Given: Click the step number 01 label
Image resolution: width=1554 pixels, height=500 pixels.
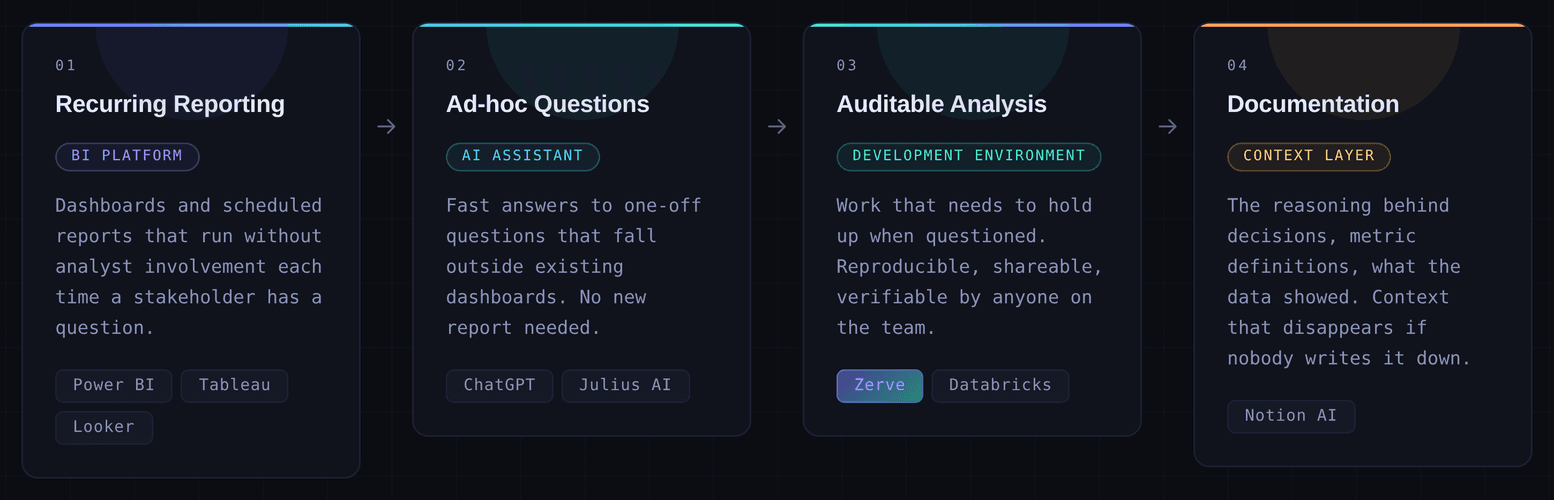Looking at the screenshot, I should [x=65, y=66].
